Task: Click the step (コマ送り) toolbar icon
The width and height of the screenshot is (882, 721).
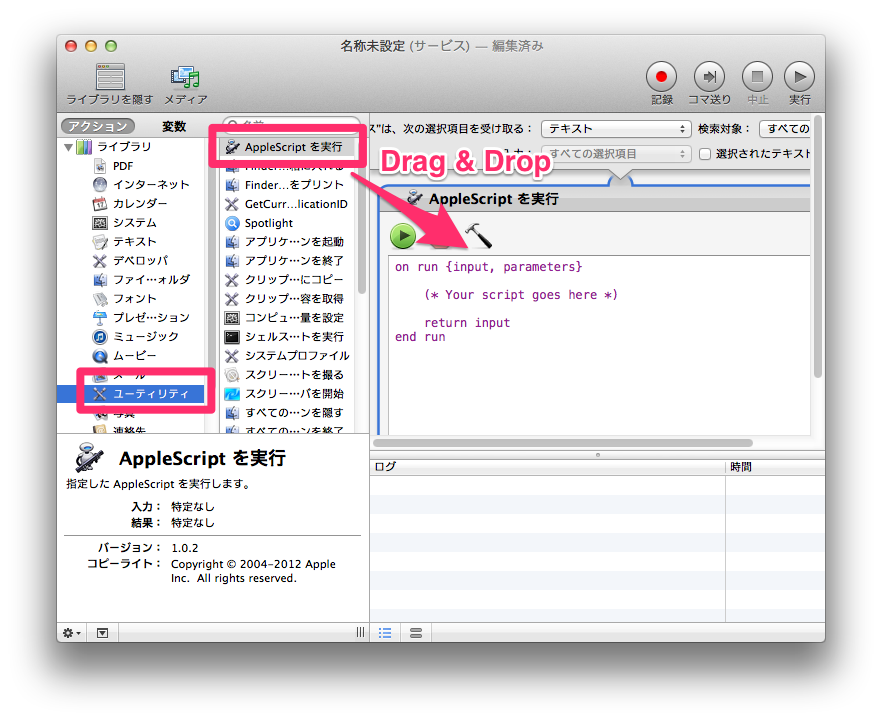Action: click(709, 76)
